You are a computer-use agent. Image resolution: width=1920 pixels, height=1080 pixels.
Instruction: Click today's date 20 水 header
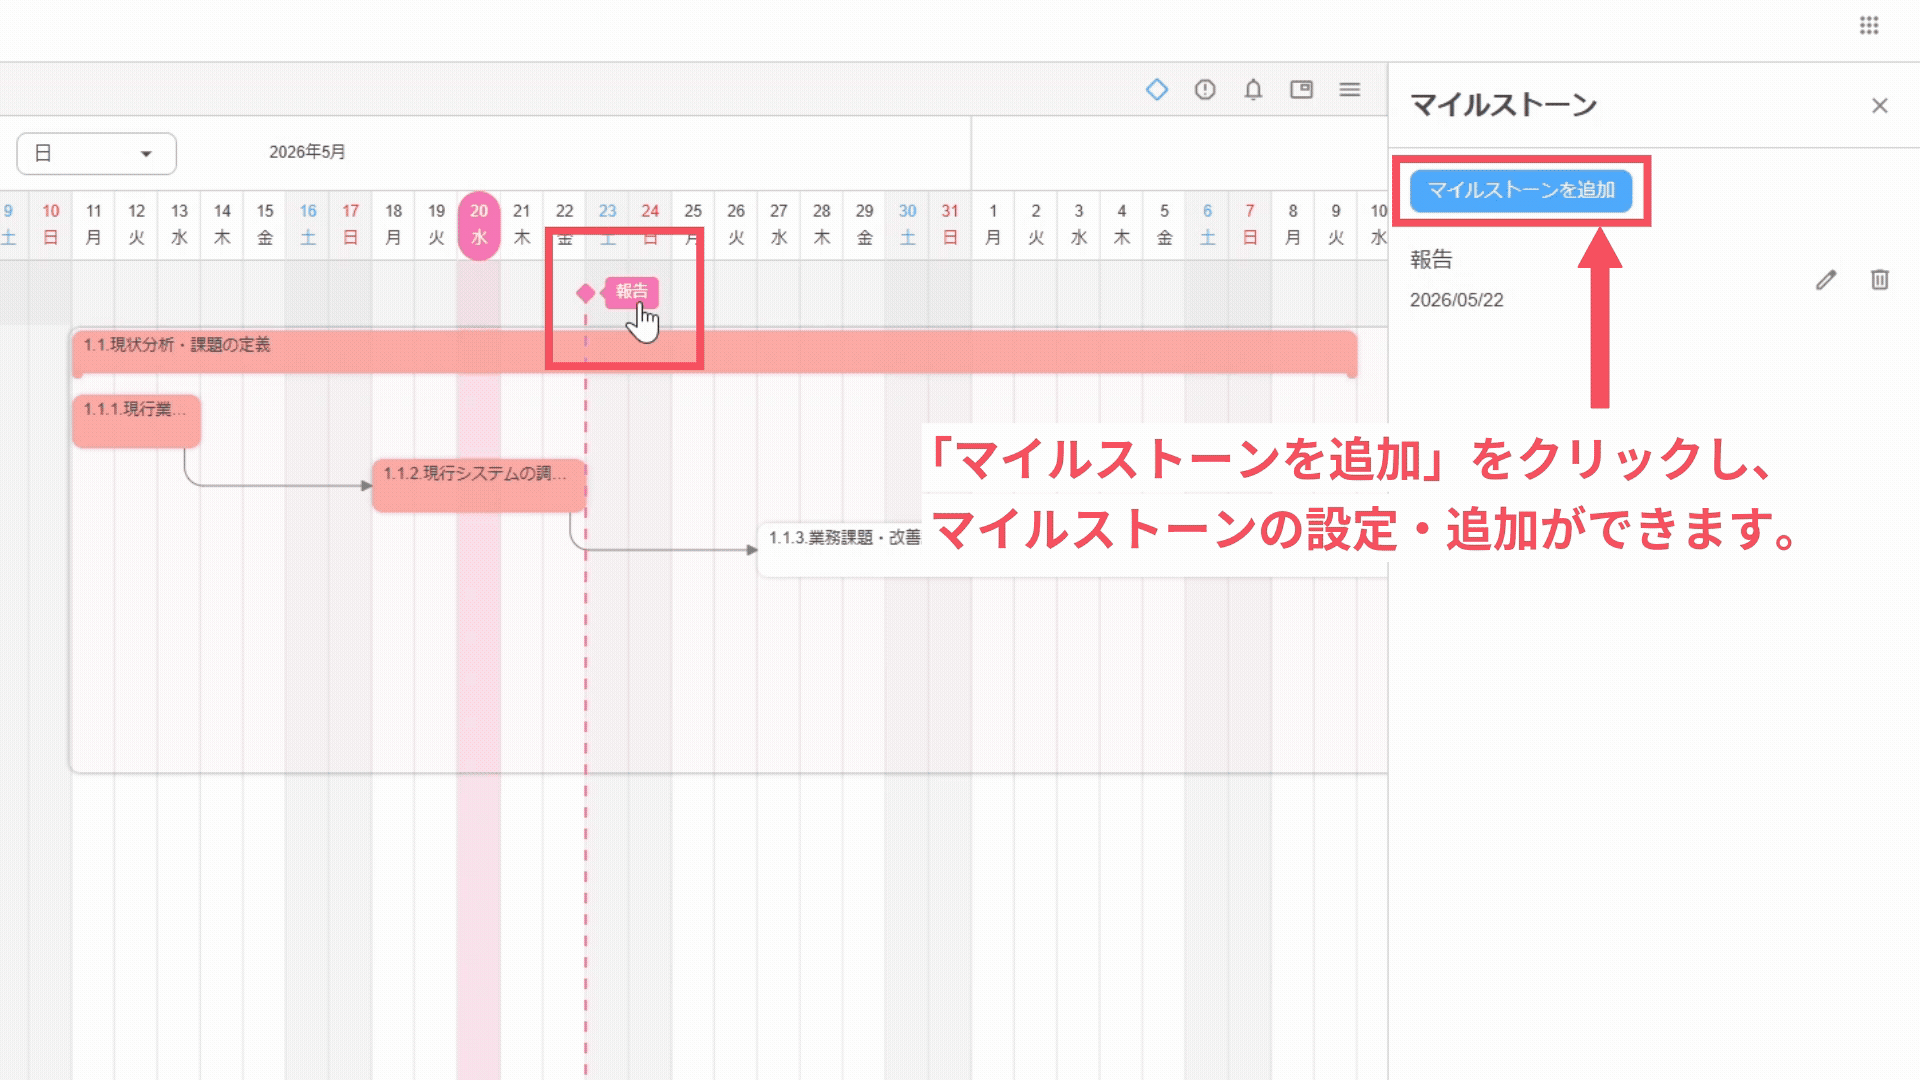[479, 225]
